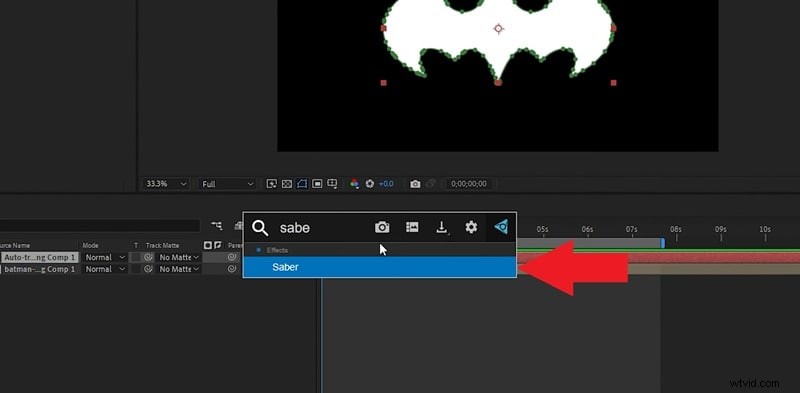Click parent pick whip for Auto-tr...ng Comp 1
800x393 pixels.
tap(232, 257)
